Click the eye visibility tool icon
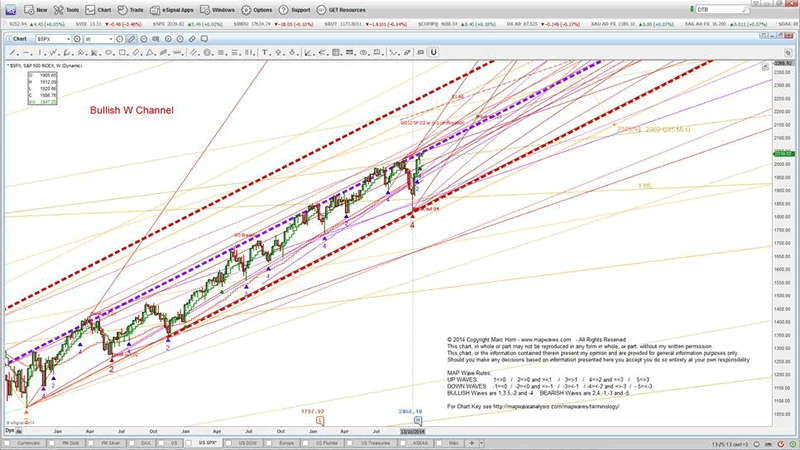Viewport: 800px width, 450px height. point(363,53)
